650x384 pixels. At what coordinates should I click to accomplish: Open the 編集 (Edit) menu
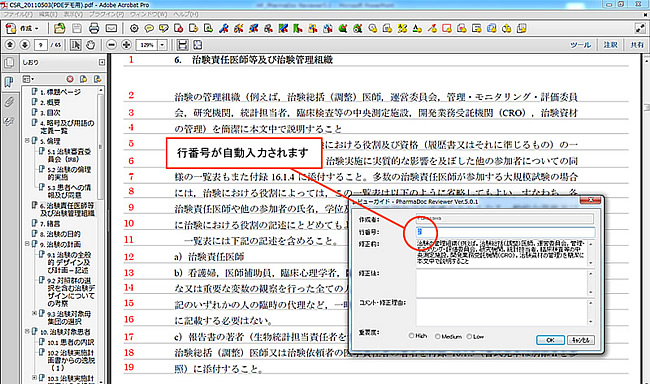pos(48,14)
